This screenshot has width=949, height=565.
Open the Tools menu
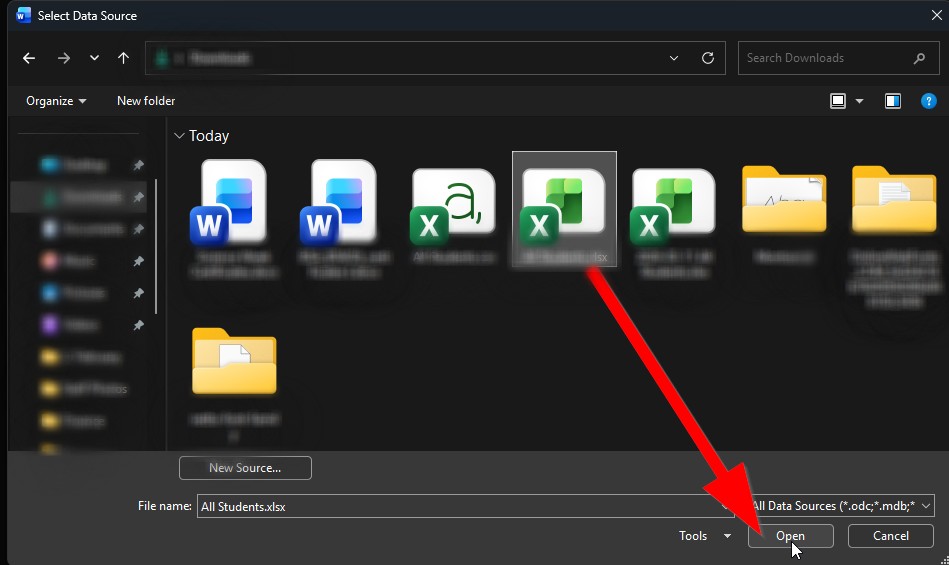(704, 536)
